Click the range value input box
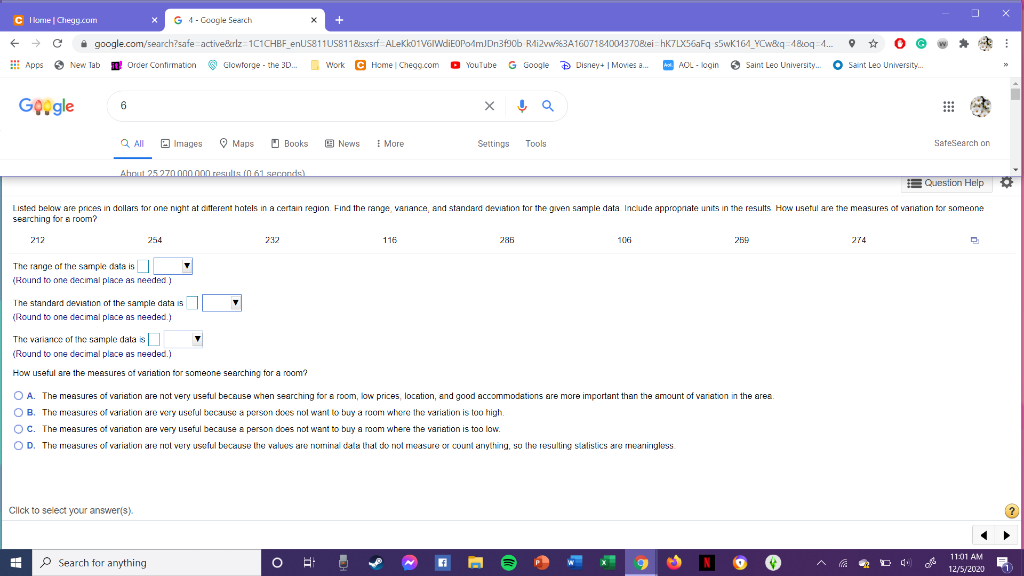 143,266
